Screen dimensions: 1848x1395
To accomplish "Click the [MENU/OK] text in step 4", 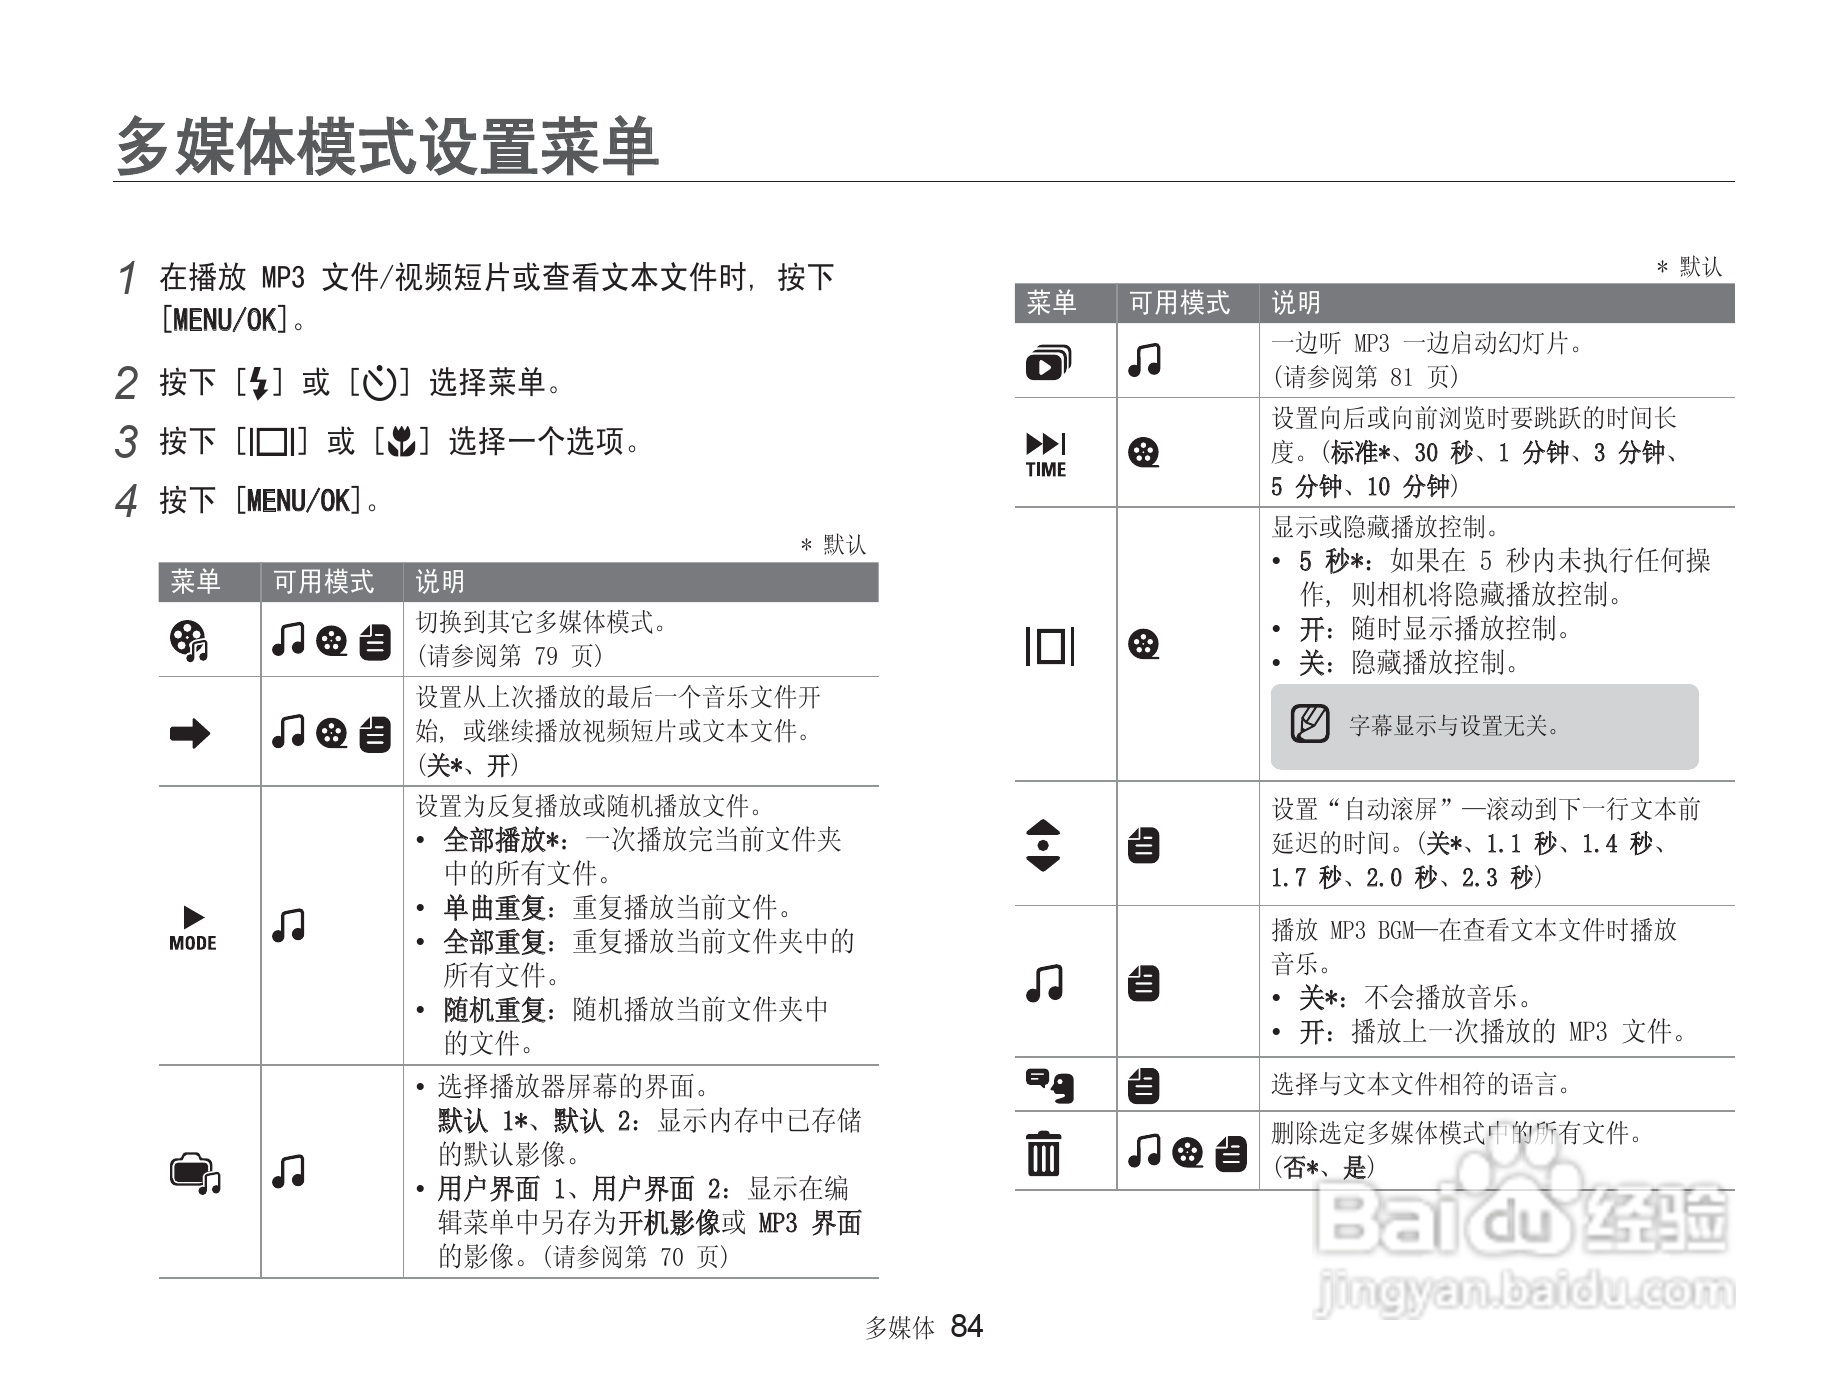I will 298,500.
